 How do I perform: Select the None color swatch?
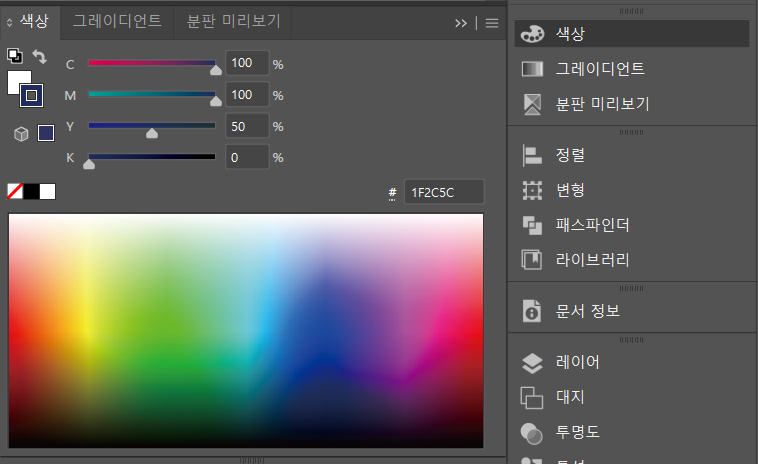(15, 191)
